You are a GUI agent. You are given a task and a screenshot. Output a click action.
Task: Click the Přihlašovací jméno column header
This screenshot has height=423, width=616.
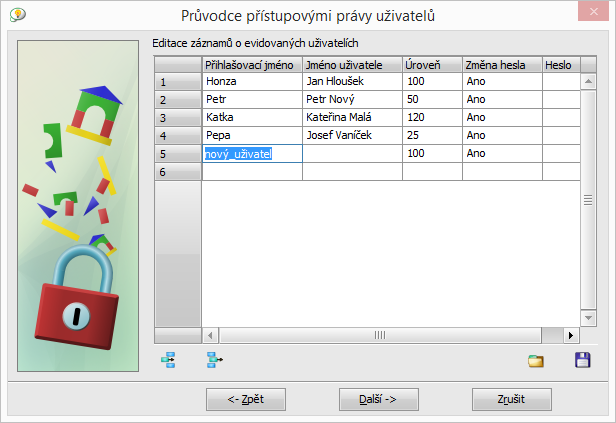(252, 64)
